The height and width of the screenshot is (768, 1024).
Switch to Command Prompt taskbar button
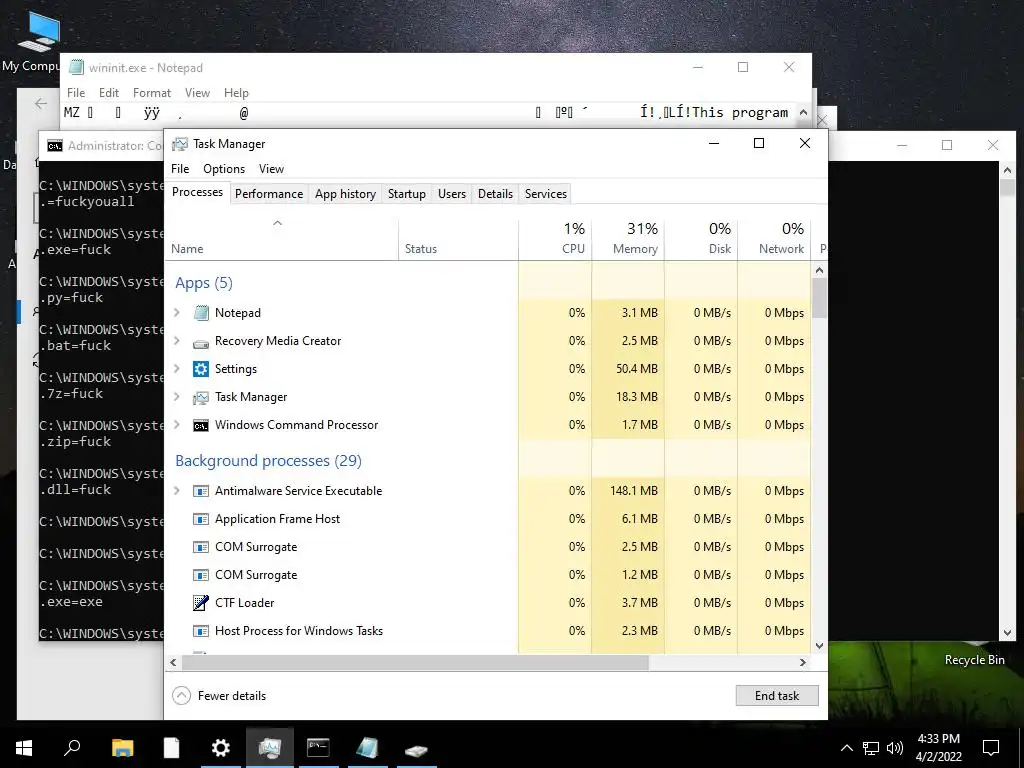[318, 748]
